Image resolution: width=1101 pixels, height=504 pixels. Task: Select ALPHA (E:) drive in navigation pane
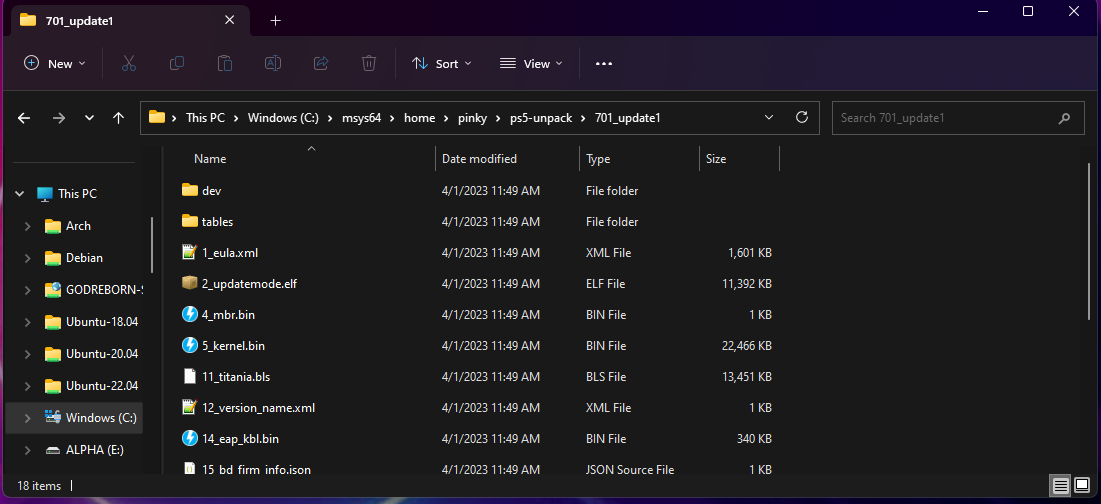point(95,450)
